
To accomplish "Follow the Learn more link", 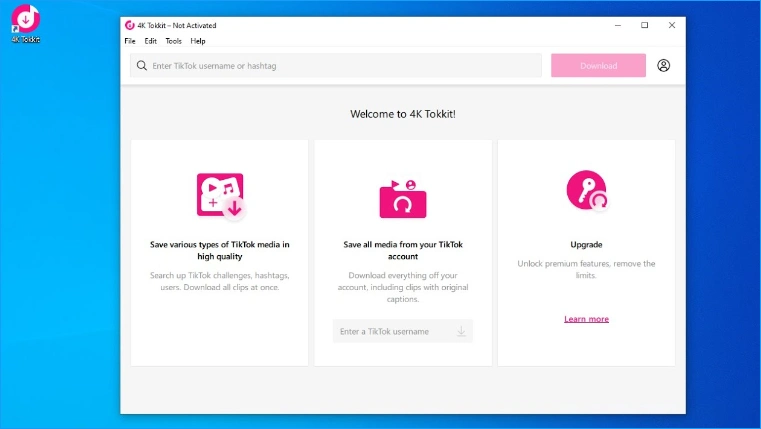I will (586, 319).
